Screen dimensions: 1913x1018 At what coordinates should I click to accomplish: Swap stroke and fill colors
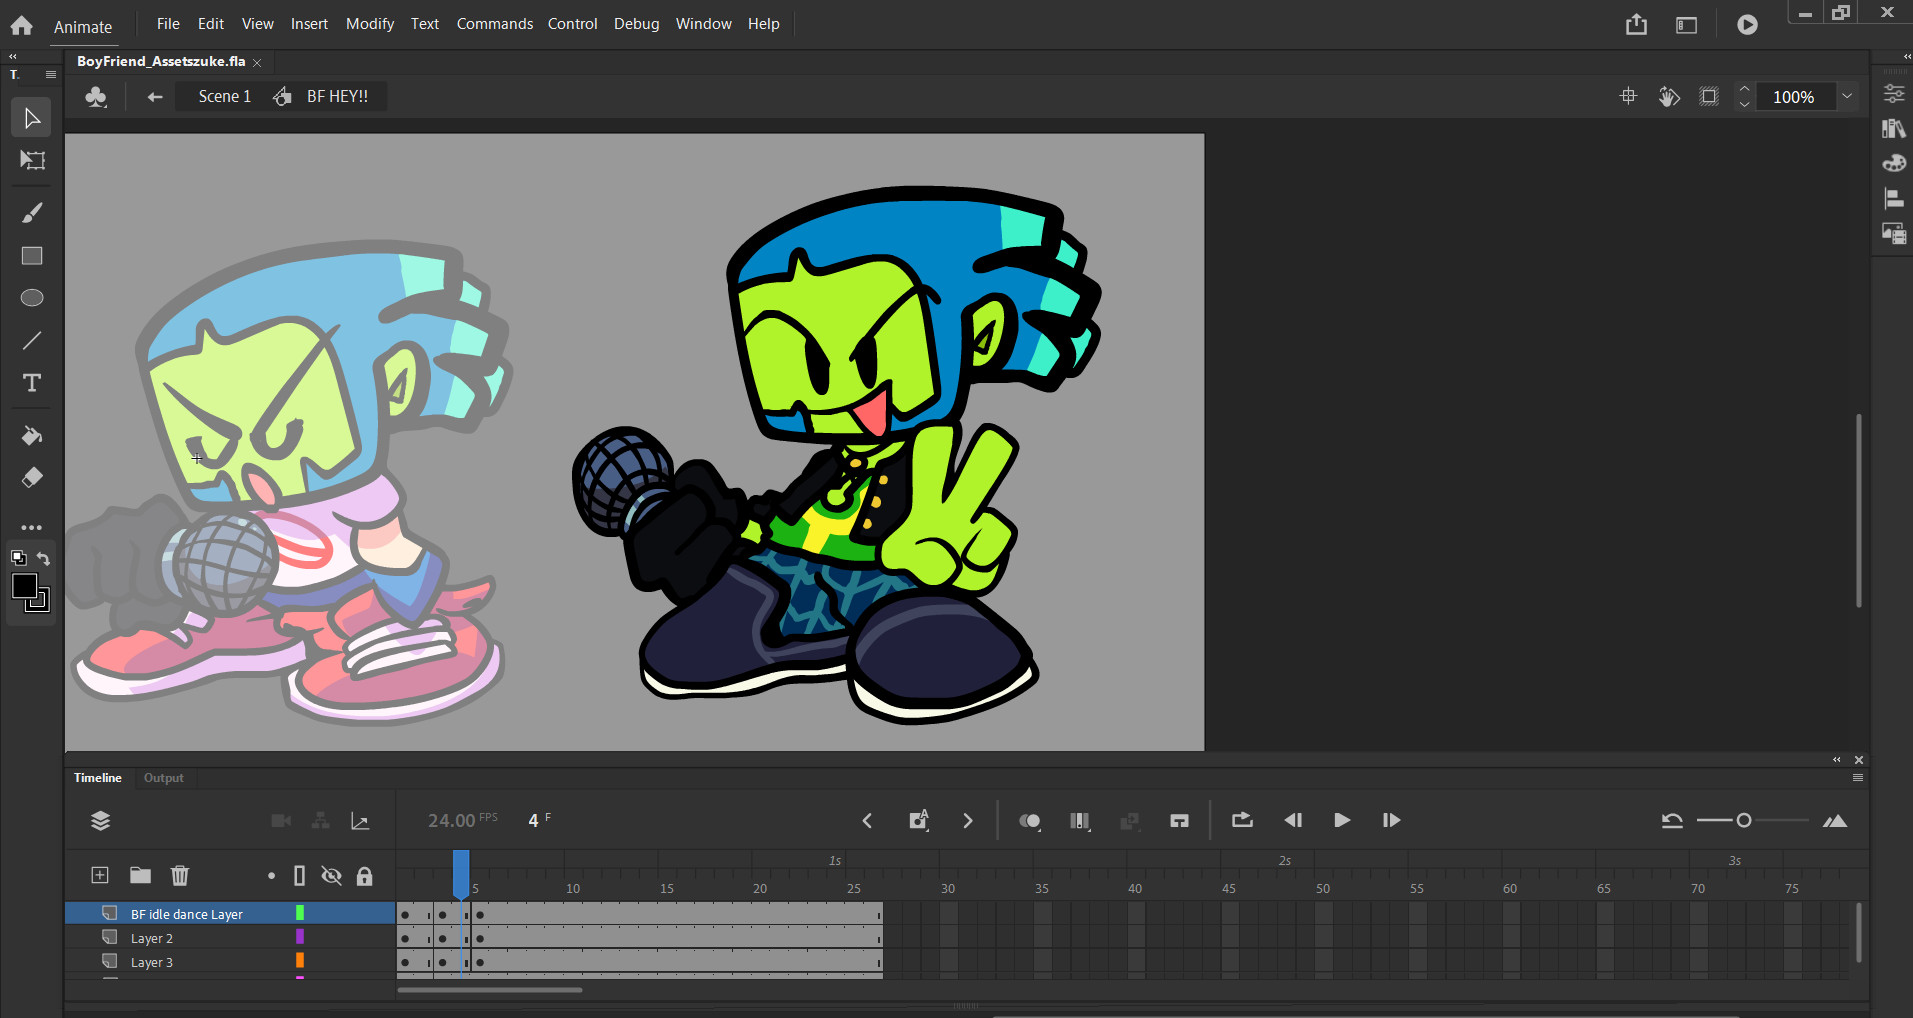pos(43,558)
